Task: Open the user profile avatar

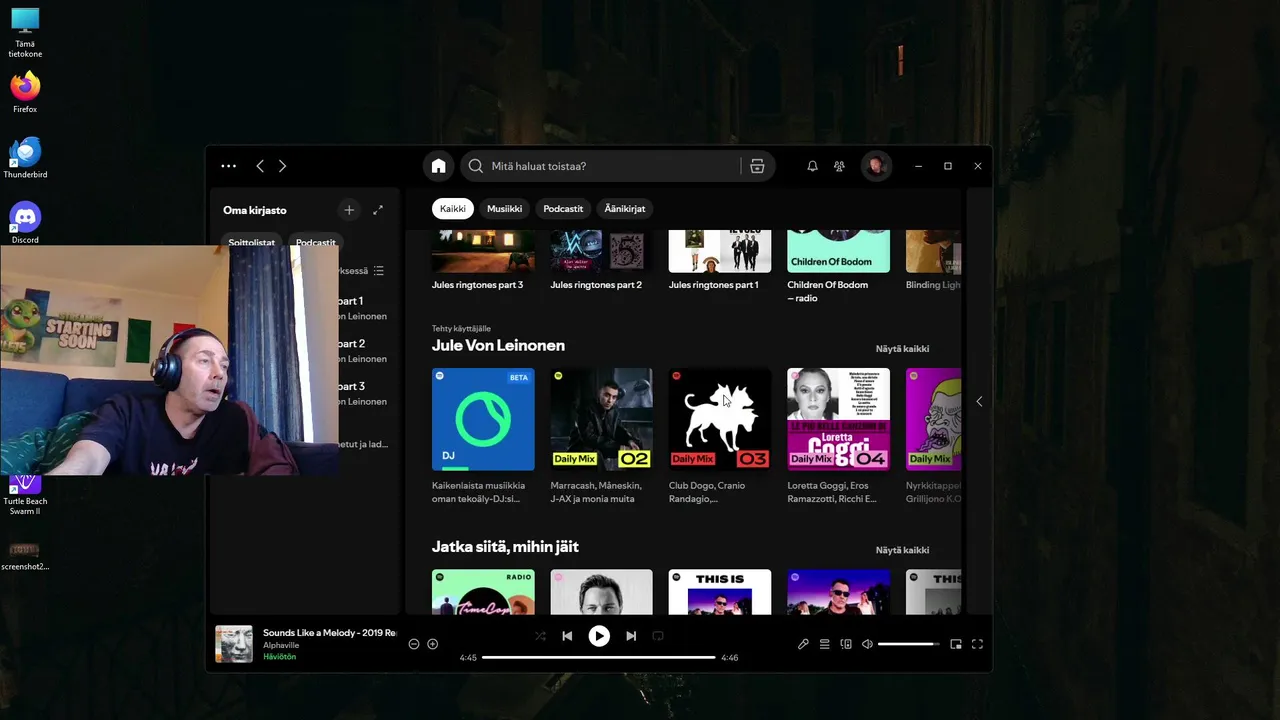Action: pyautogui.click(x=876, y=166)
